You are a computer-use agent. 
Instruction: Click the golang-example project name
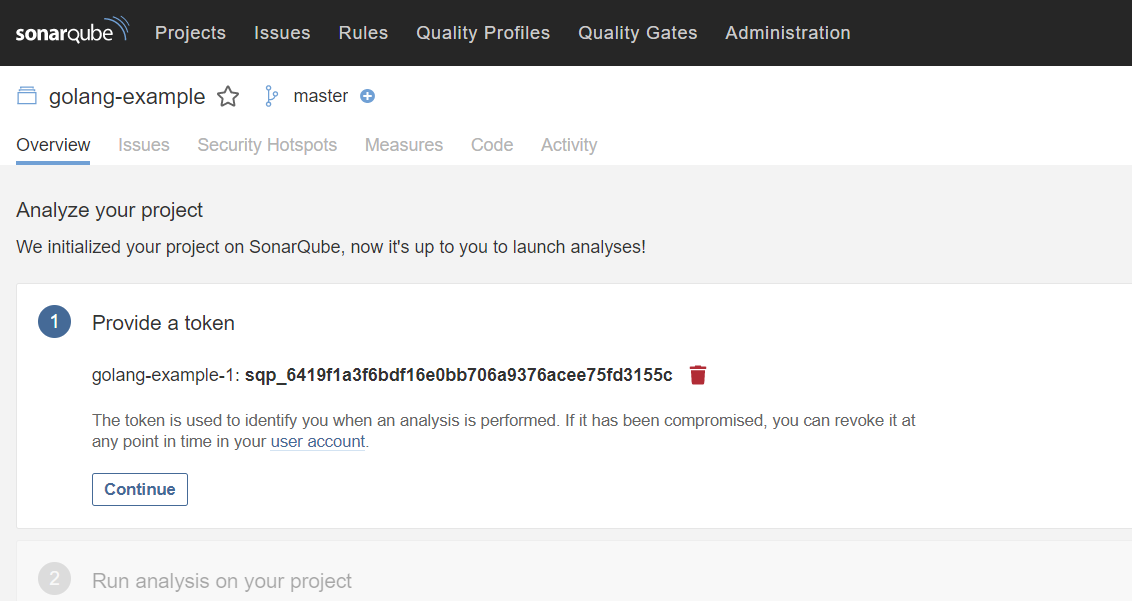click(x=127, y=96)
